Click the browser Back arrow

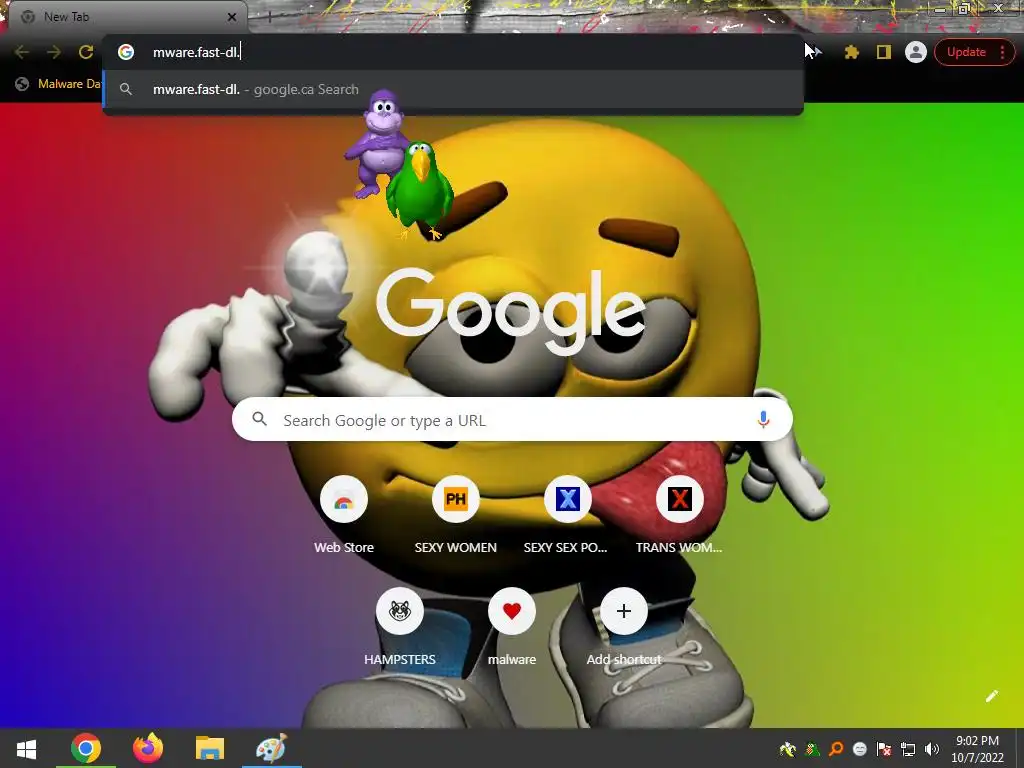point(22,52)
